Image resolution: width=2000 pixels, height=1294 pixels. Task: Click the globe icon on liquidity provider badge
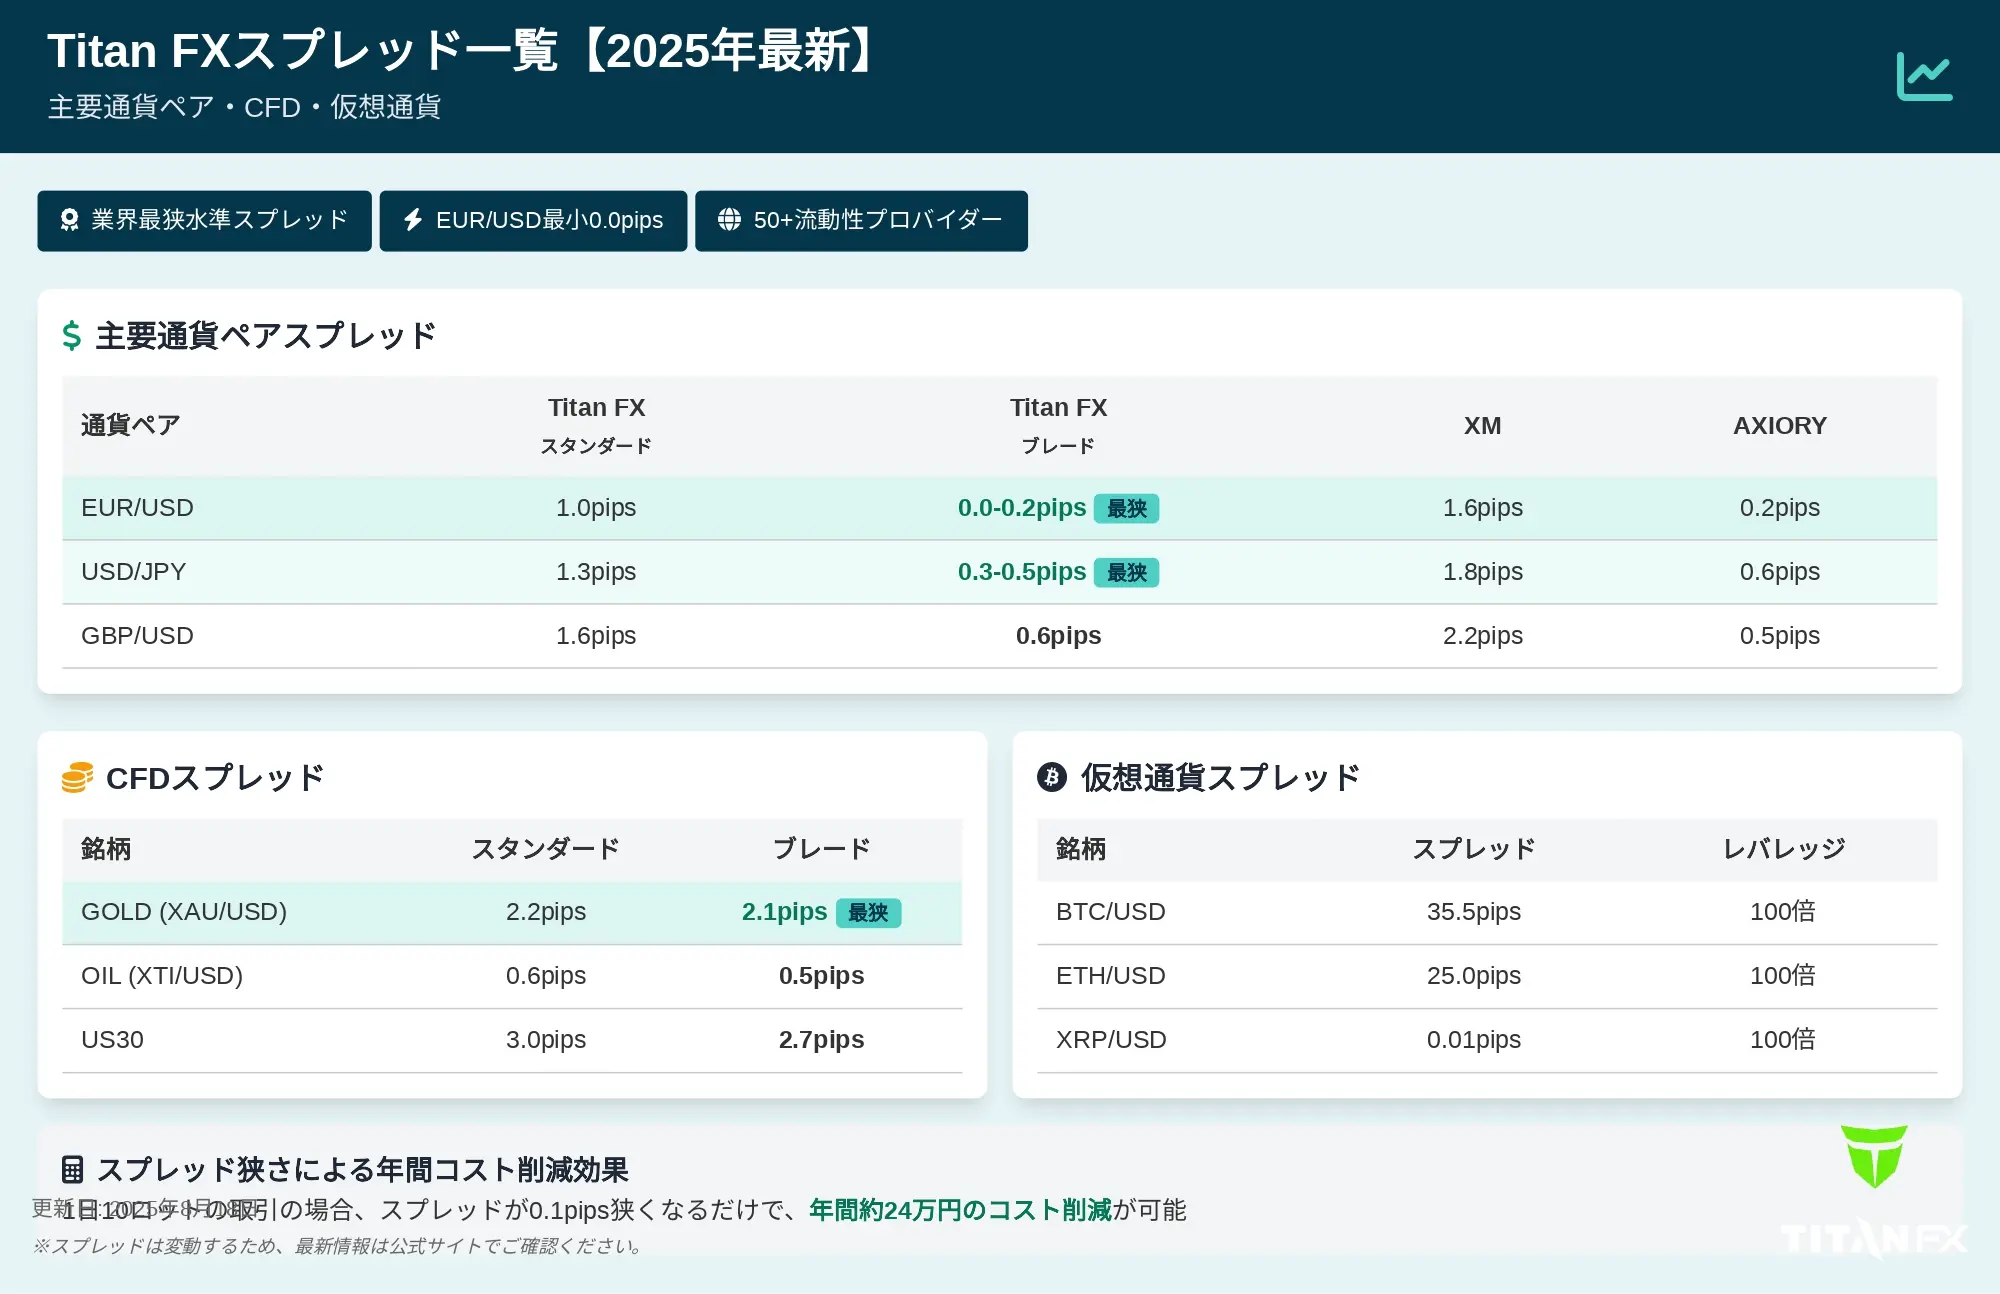[729, 220]
